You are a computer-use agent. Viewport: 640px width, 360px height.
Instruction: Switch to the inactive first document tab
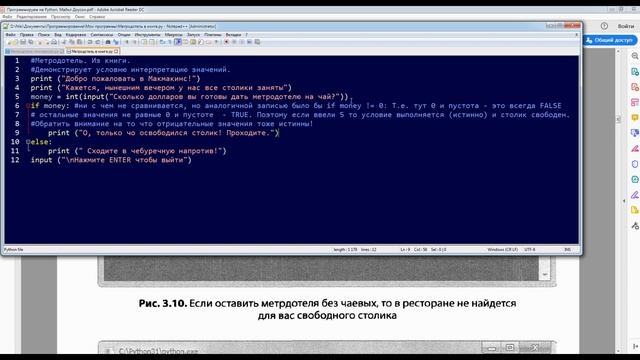click(x=35, y=51)
